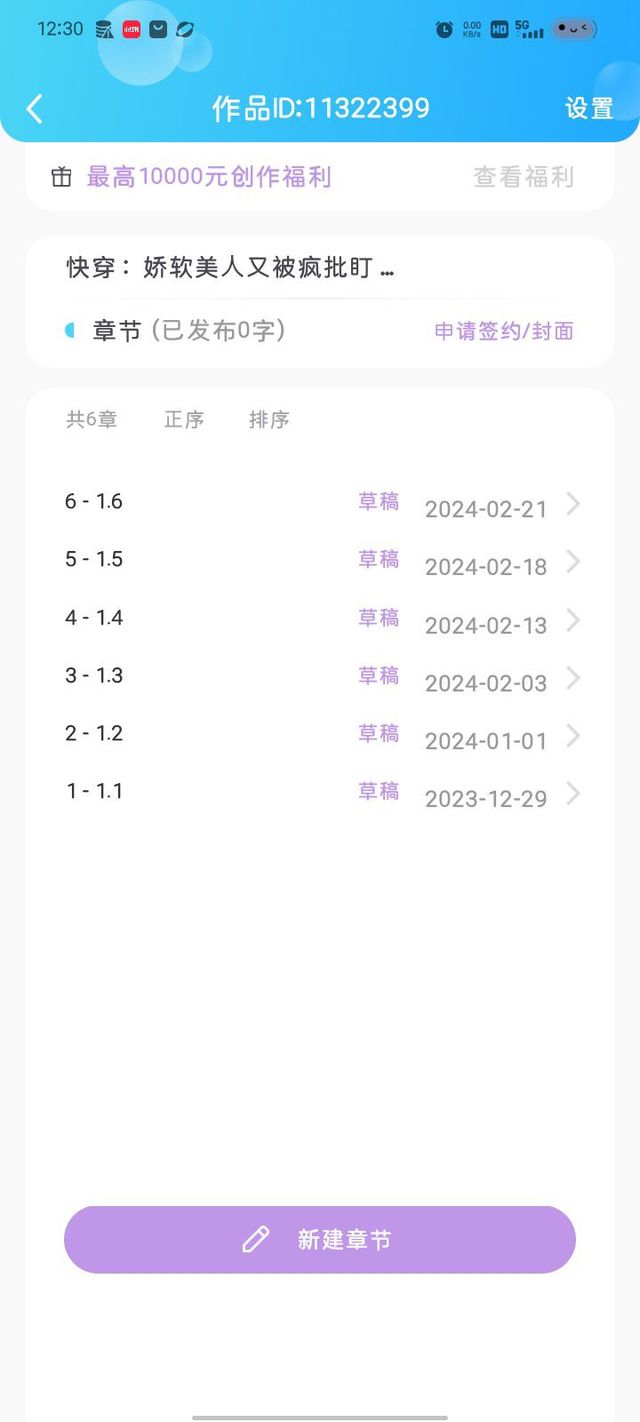The width and height of the screenshot is (640, 1422).
Task: Open 查看福利 link
Action: [x=524, y=177]
